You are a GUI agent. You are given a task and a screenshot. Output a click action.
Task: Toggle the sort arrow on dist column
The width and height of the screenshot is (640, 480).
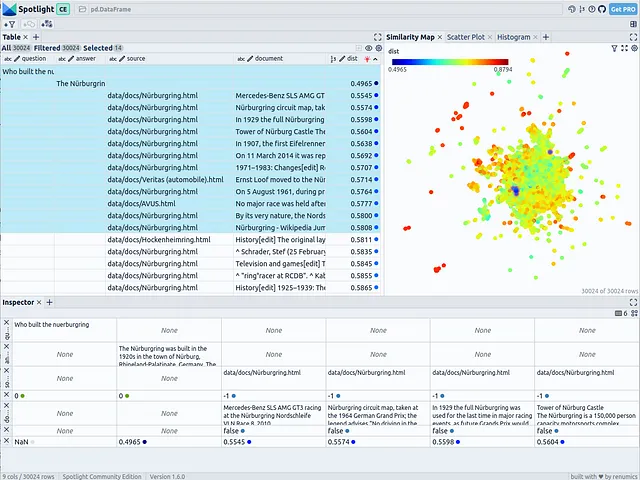376,59
